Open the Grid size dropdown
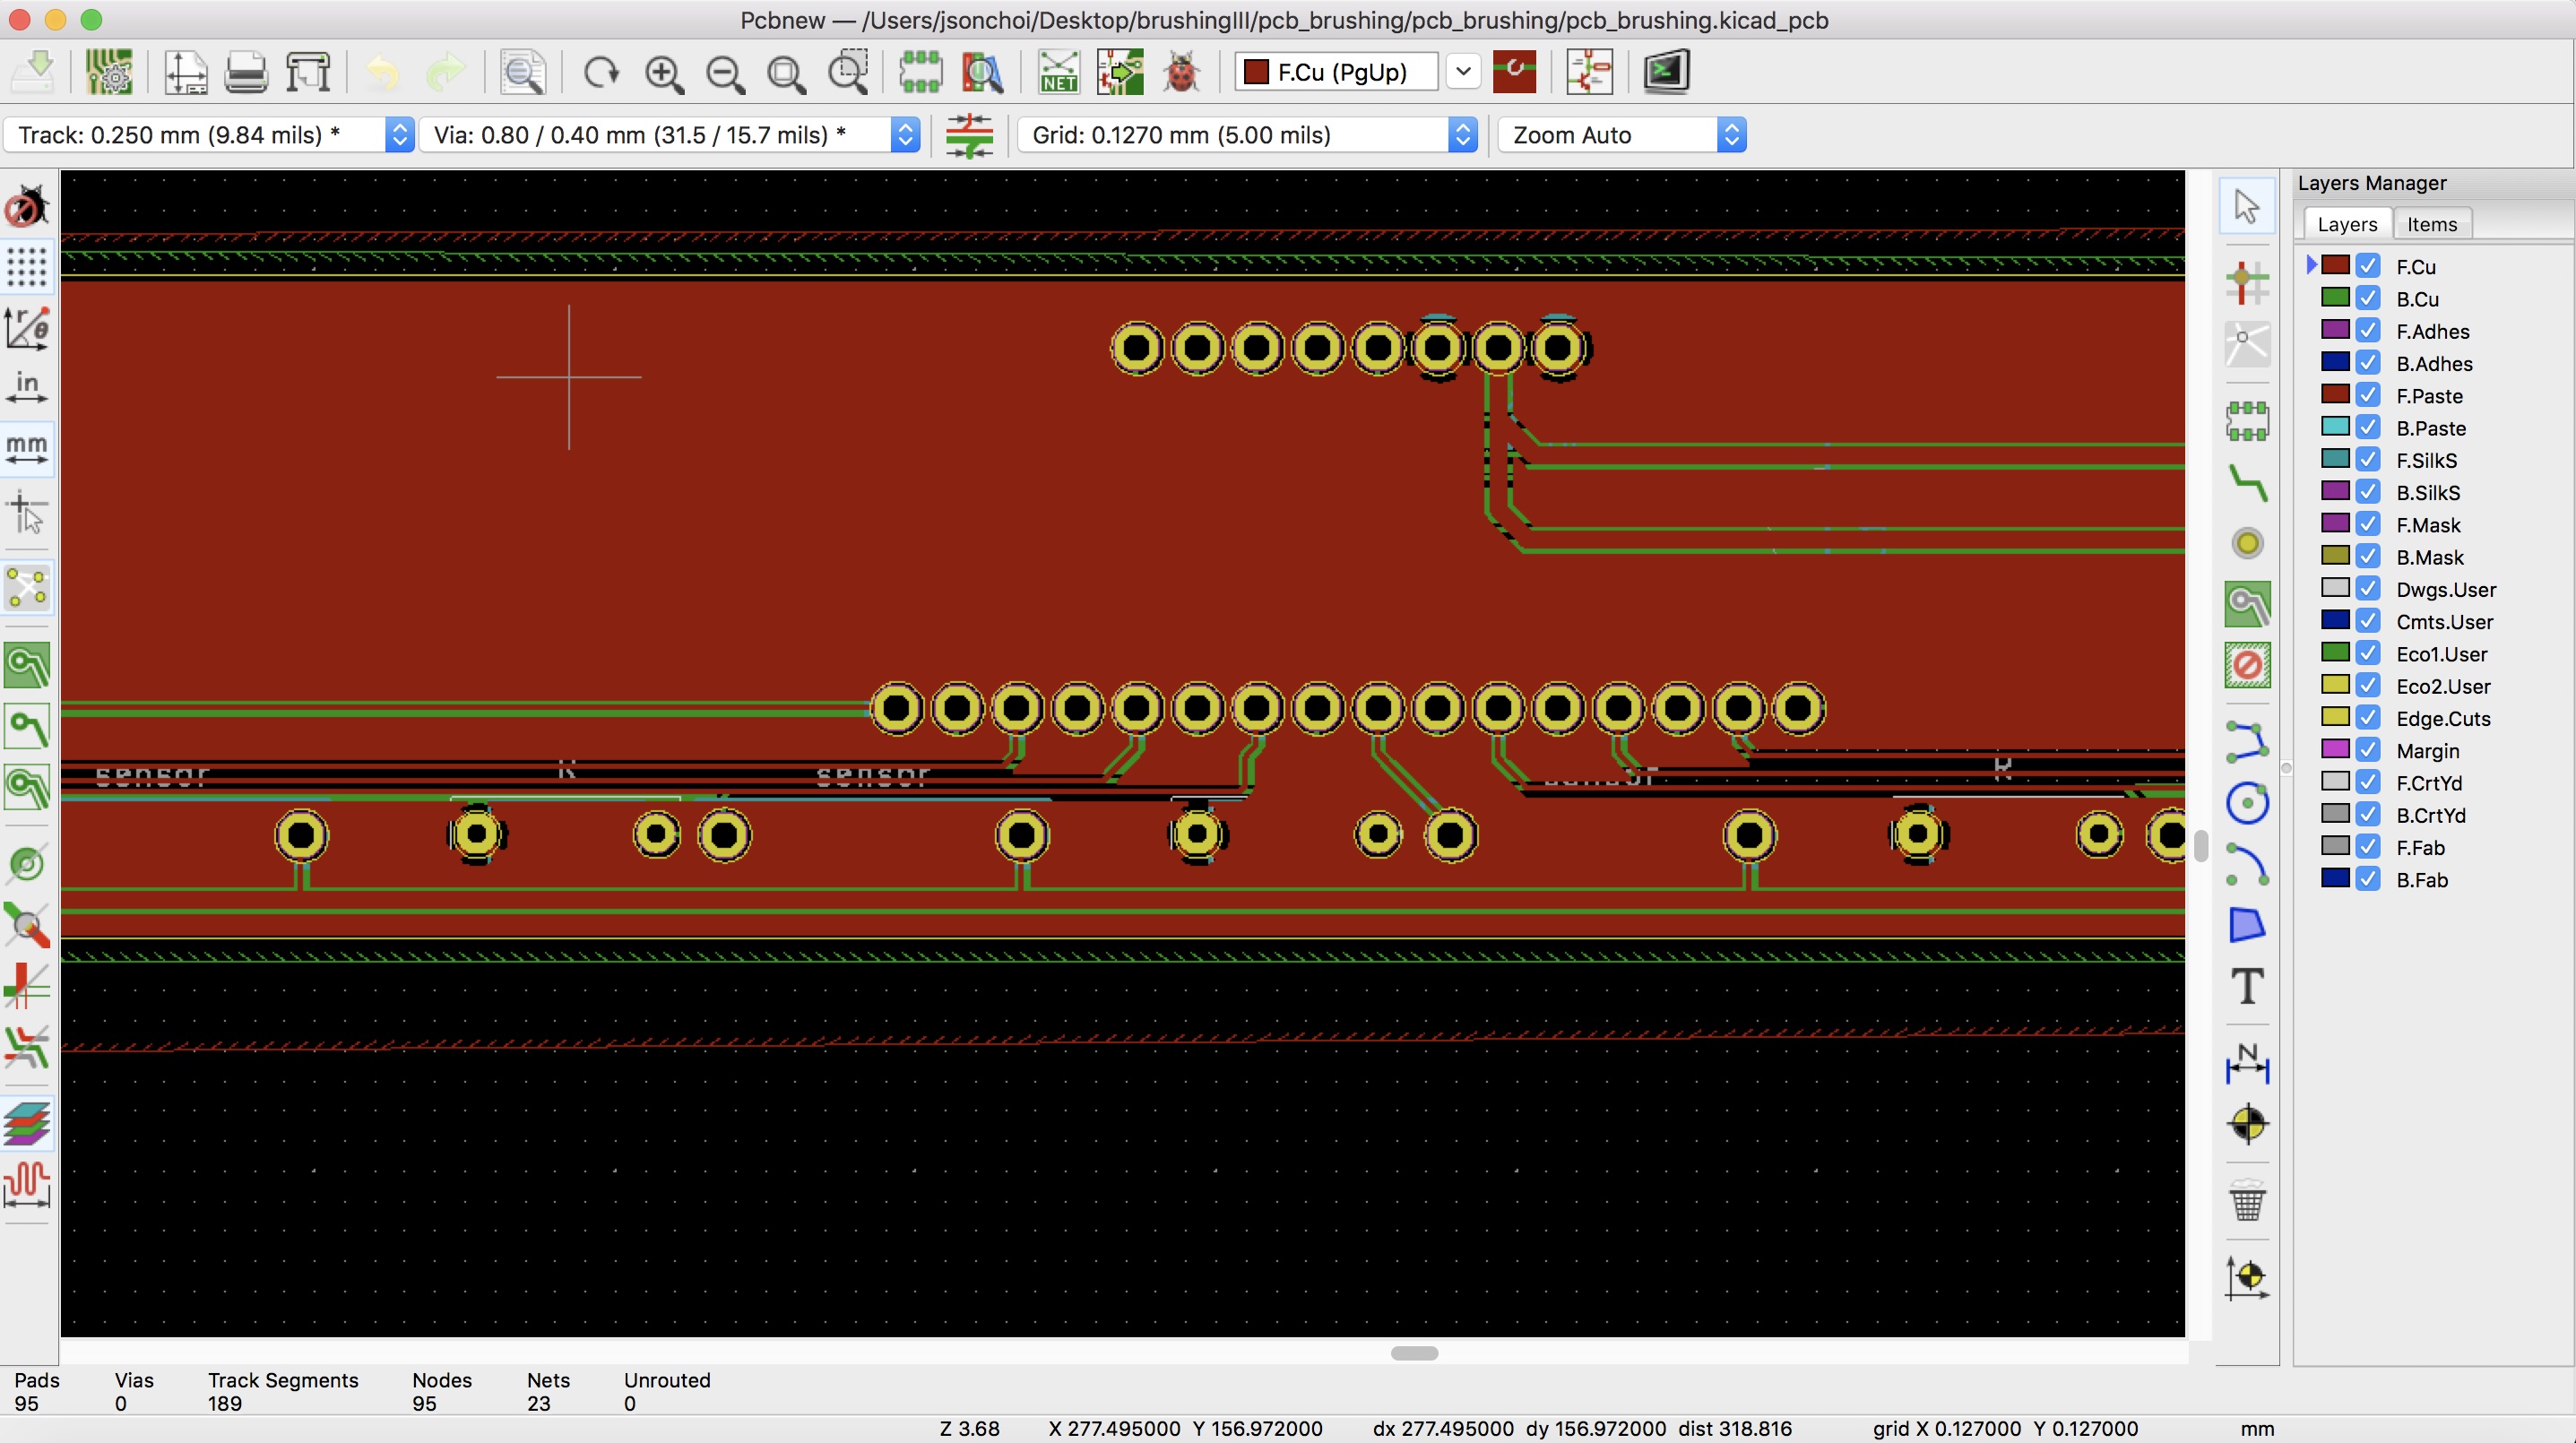 (x=1247, y=134)
